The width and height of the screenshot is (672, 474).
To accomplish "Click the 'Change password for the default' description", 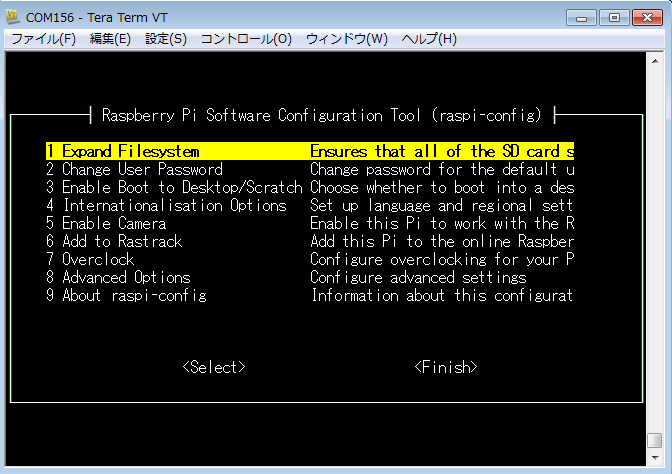I will (442, 169).
